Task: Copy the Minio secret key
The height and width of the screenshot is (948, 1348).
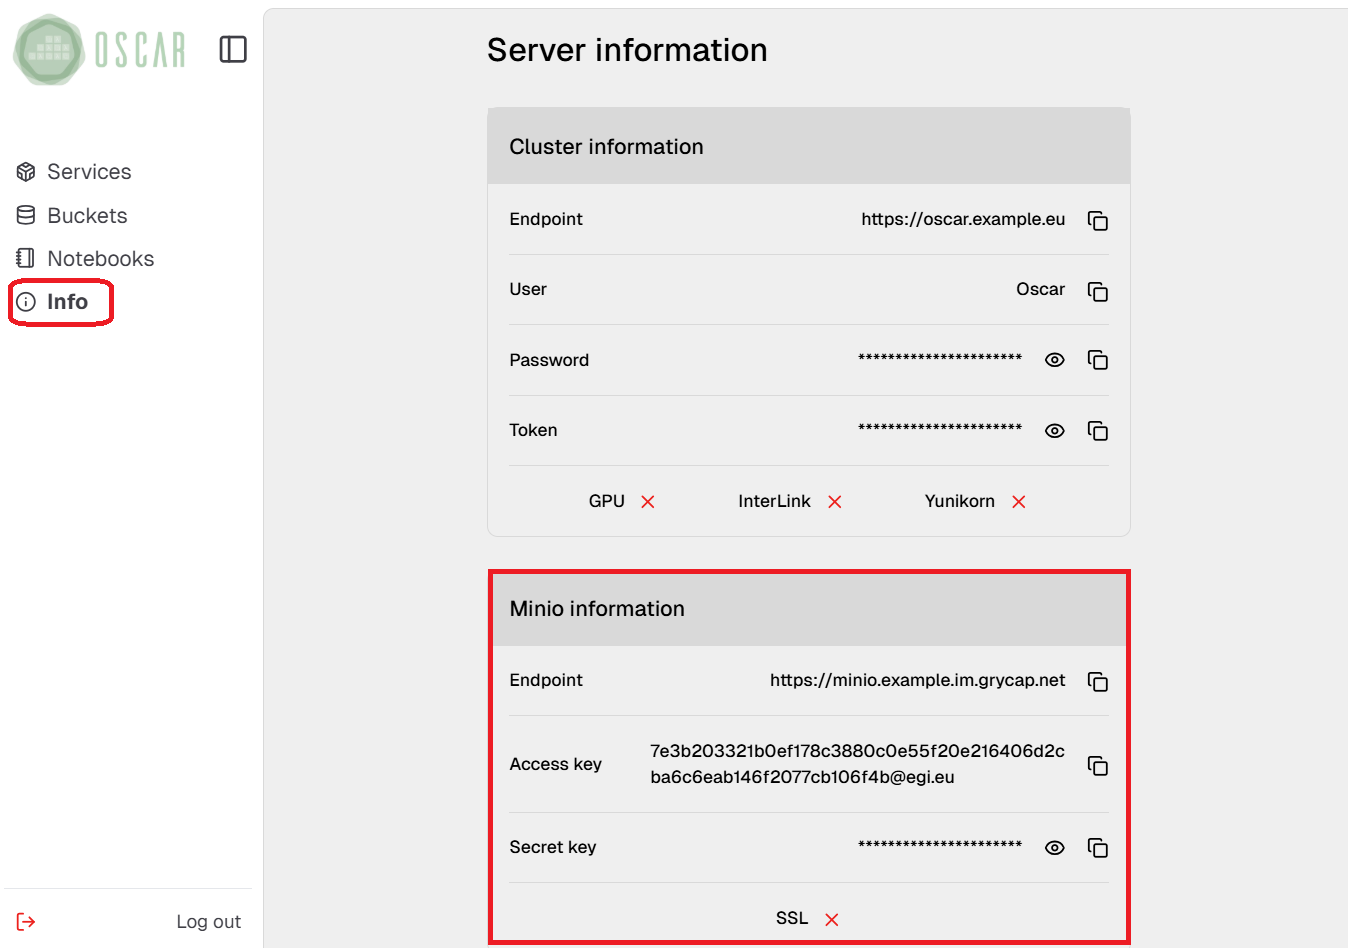Action: point(1097,848)
